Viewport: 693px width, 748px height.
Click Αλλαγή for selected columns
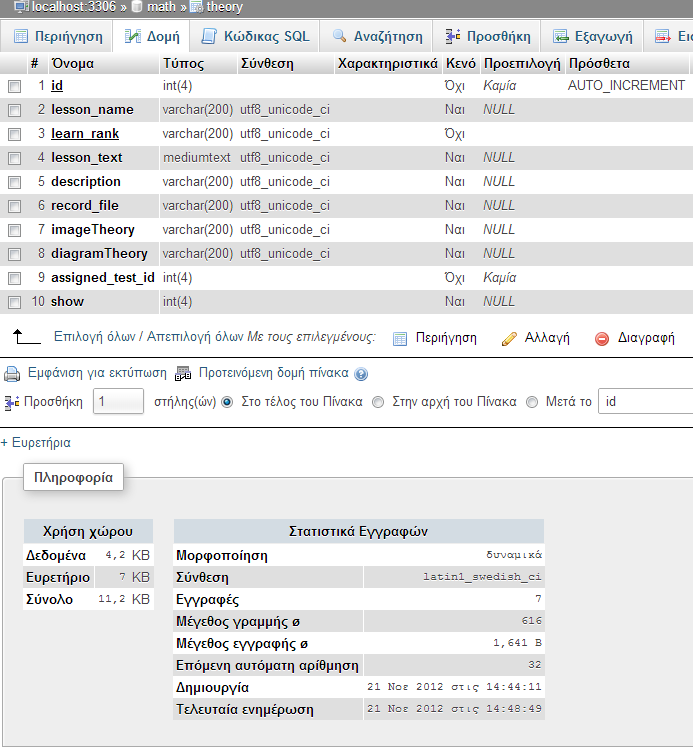pyautogui.click(x=547, y=338)
